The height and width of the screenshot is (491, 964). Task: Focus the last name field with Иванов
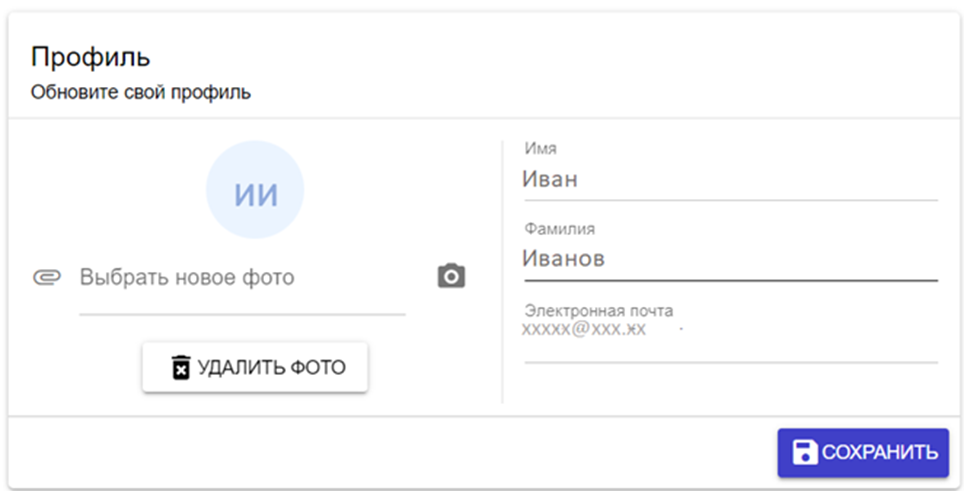[730, 259]
